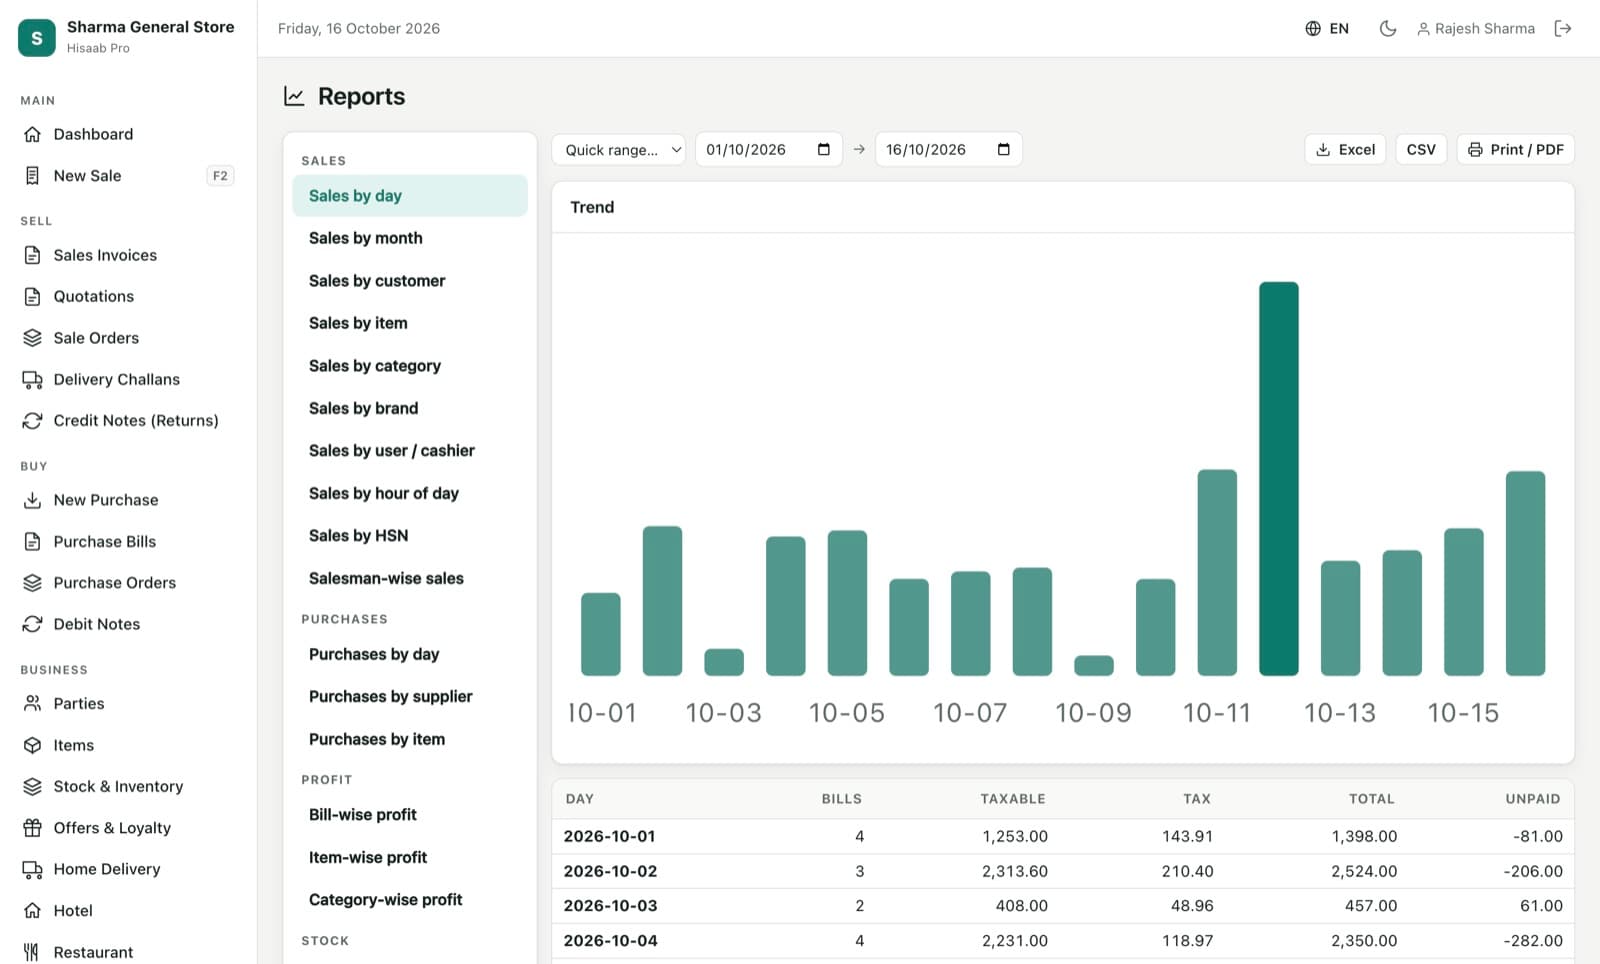Click Sharma General Store logo
This screenshot has height=964, width=1600.
point(37,37)
